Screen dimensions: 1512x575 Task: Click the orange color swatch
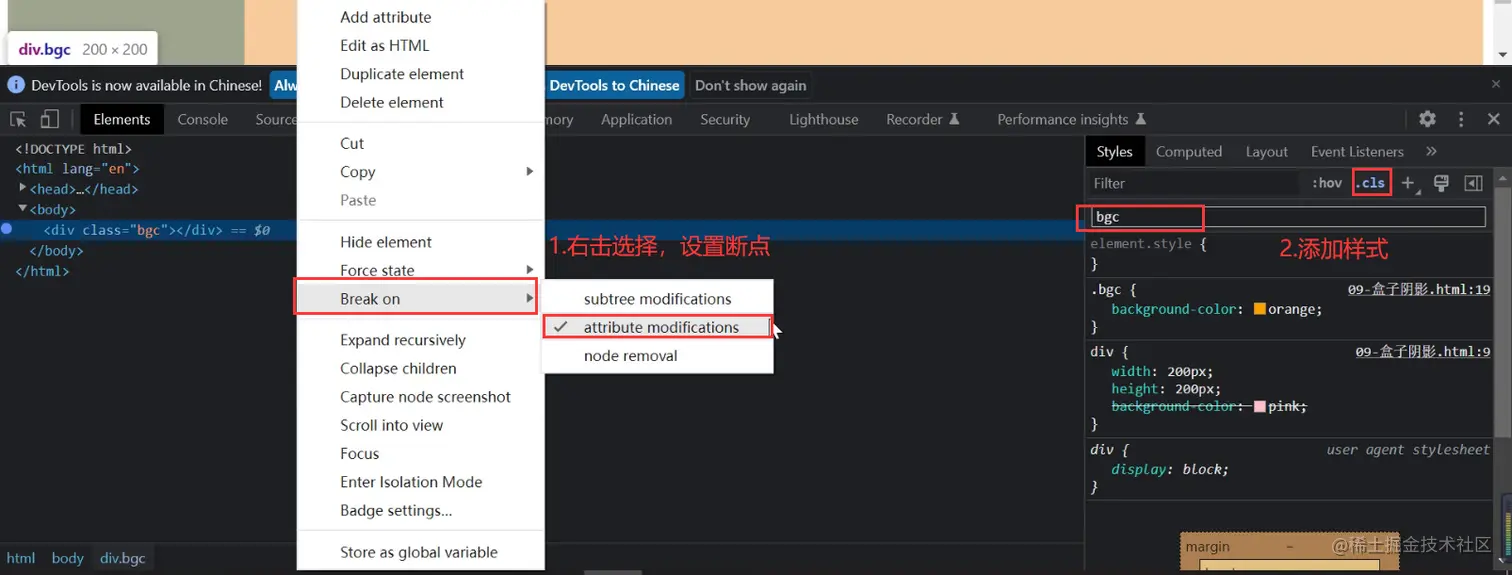click(x=1259, y=309)
